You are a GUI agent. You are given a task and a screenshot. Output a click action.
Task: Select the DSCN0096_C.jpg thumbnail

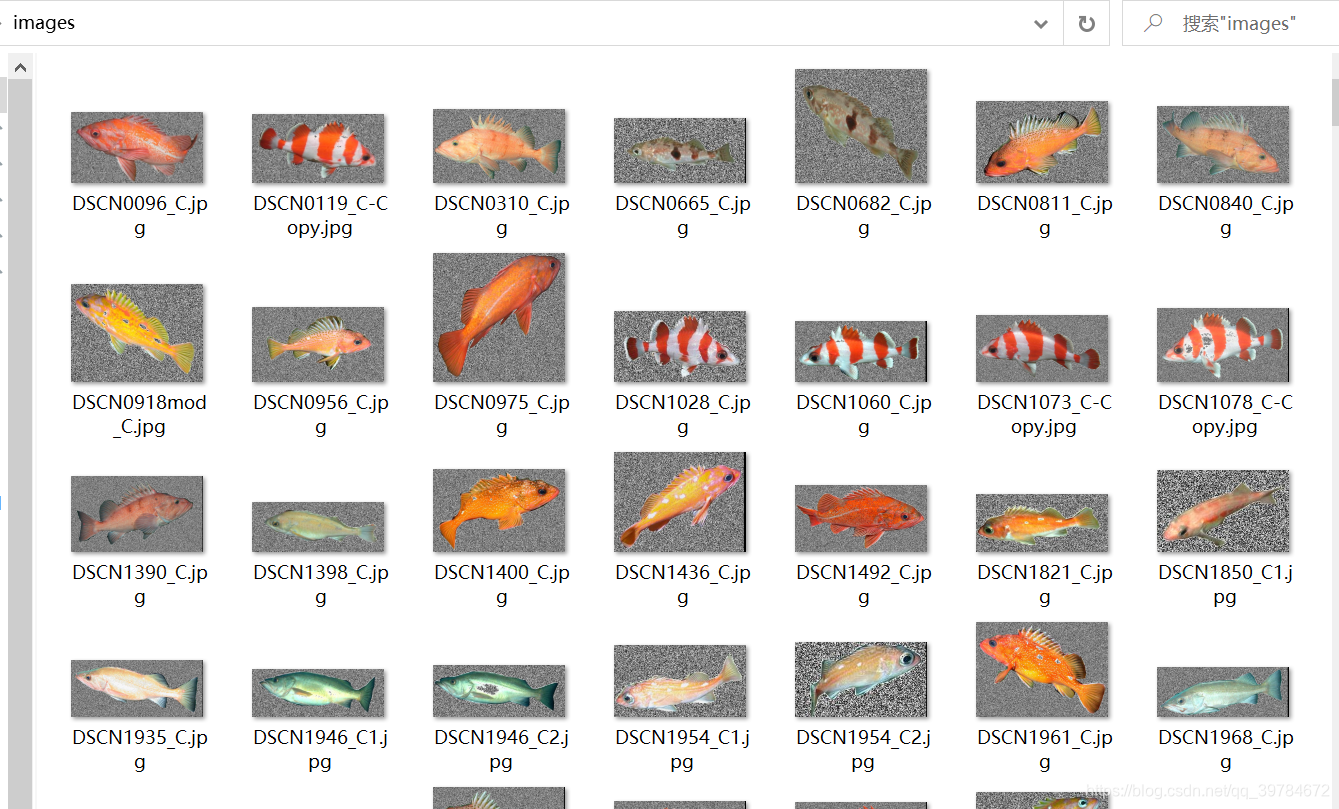pyautogui.click(x=137, y=147)
